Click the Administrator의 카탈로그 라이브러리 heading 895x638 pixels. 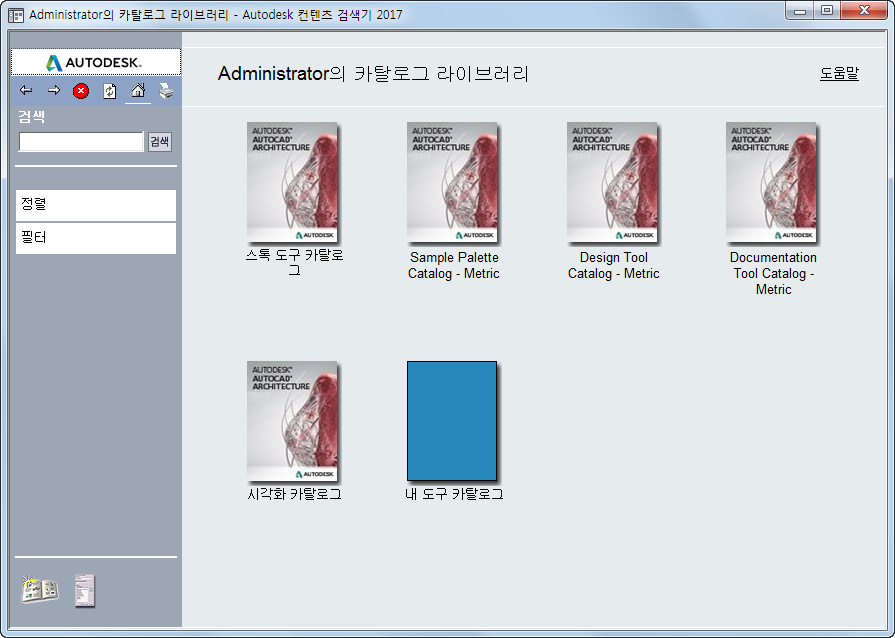(x=373, y=74)
